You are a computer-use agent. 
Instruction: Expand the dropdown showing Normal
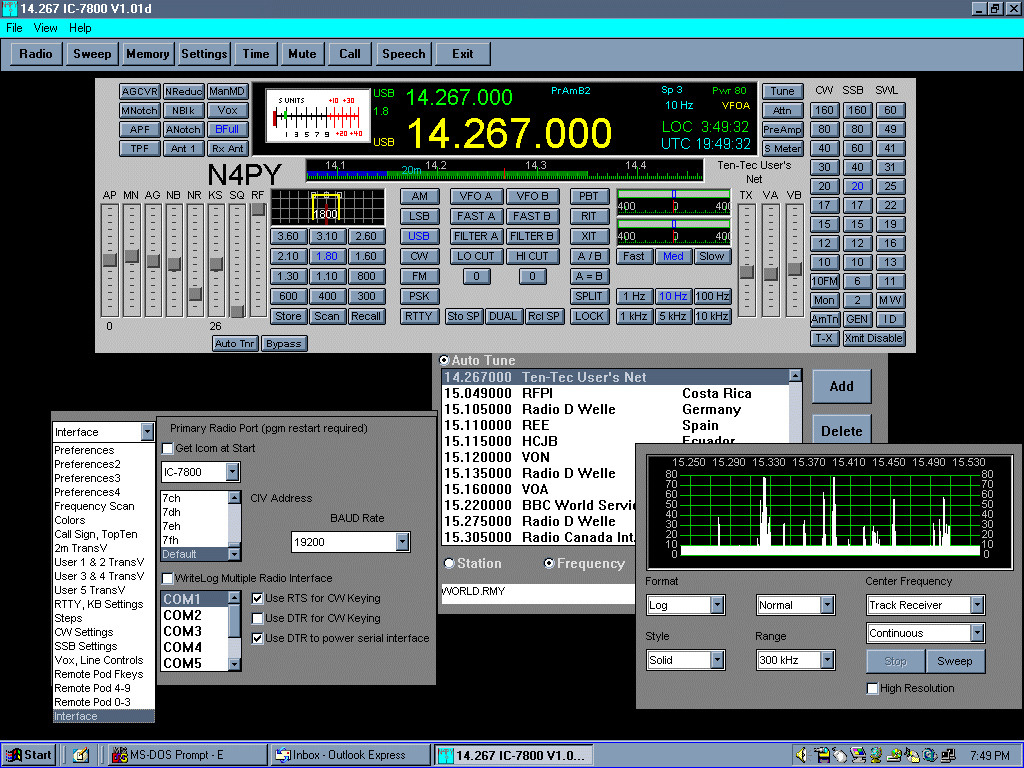827,605
